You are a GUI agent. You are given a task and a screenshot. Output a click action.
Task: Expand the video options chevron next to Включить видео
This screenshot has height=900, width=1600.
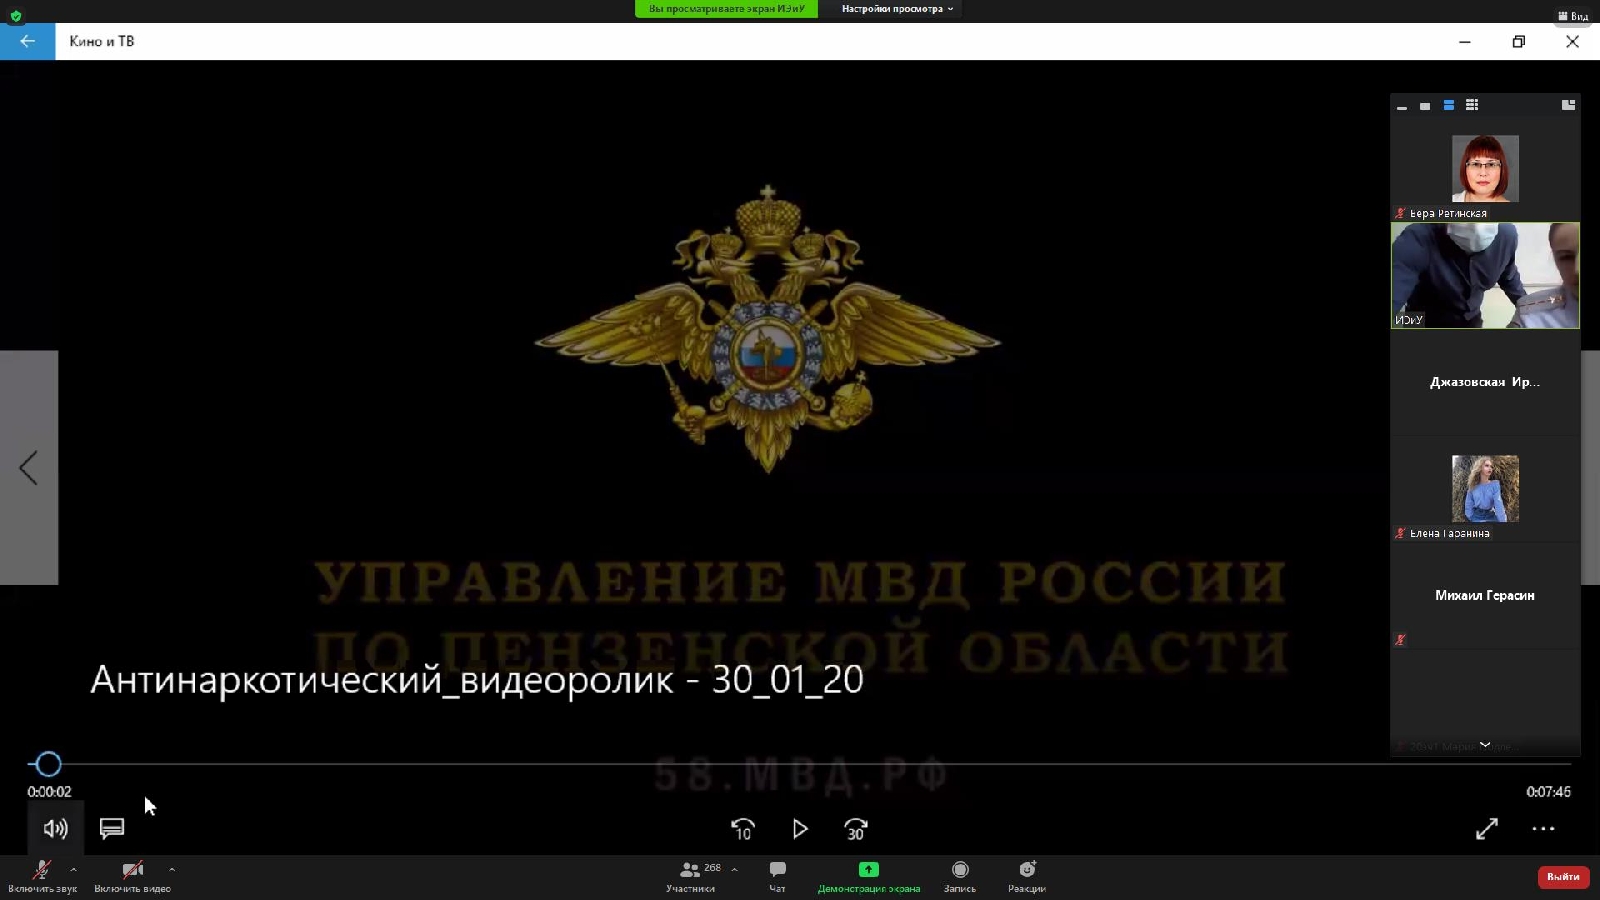point(171,868)
